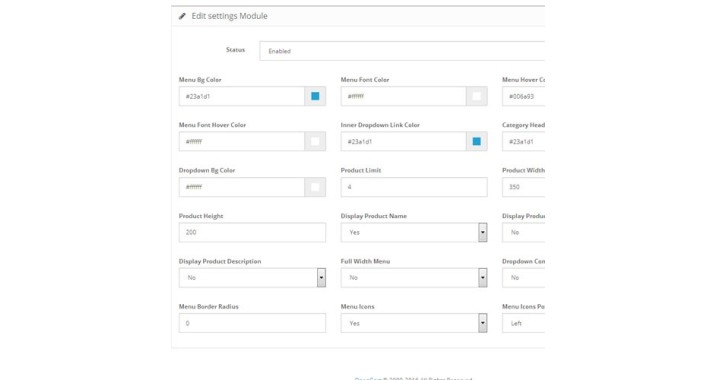710x380 pixels.
Task: Click the Dropdown Bg Color input field
Action: click(241, 187)
